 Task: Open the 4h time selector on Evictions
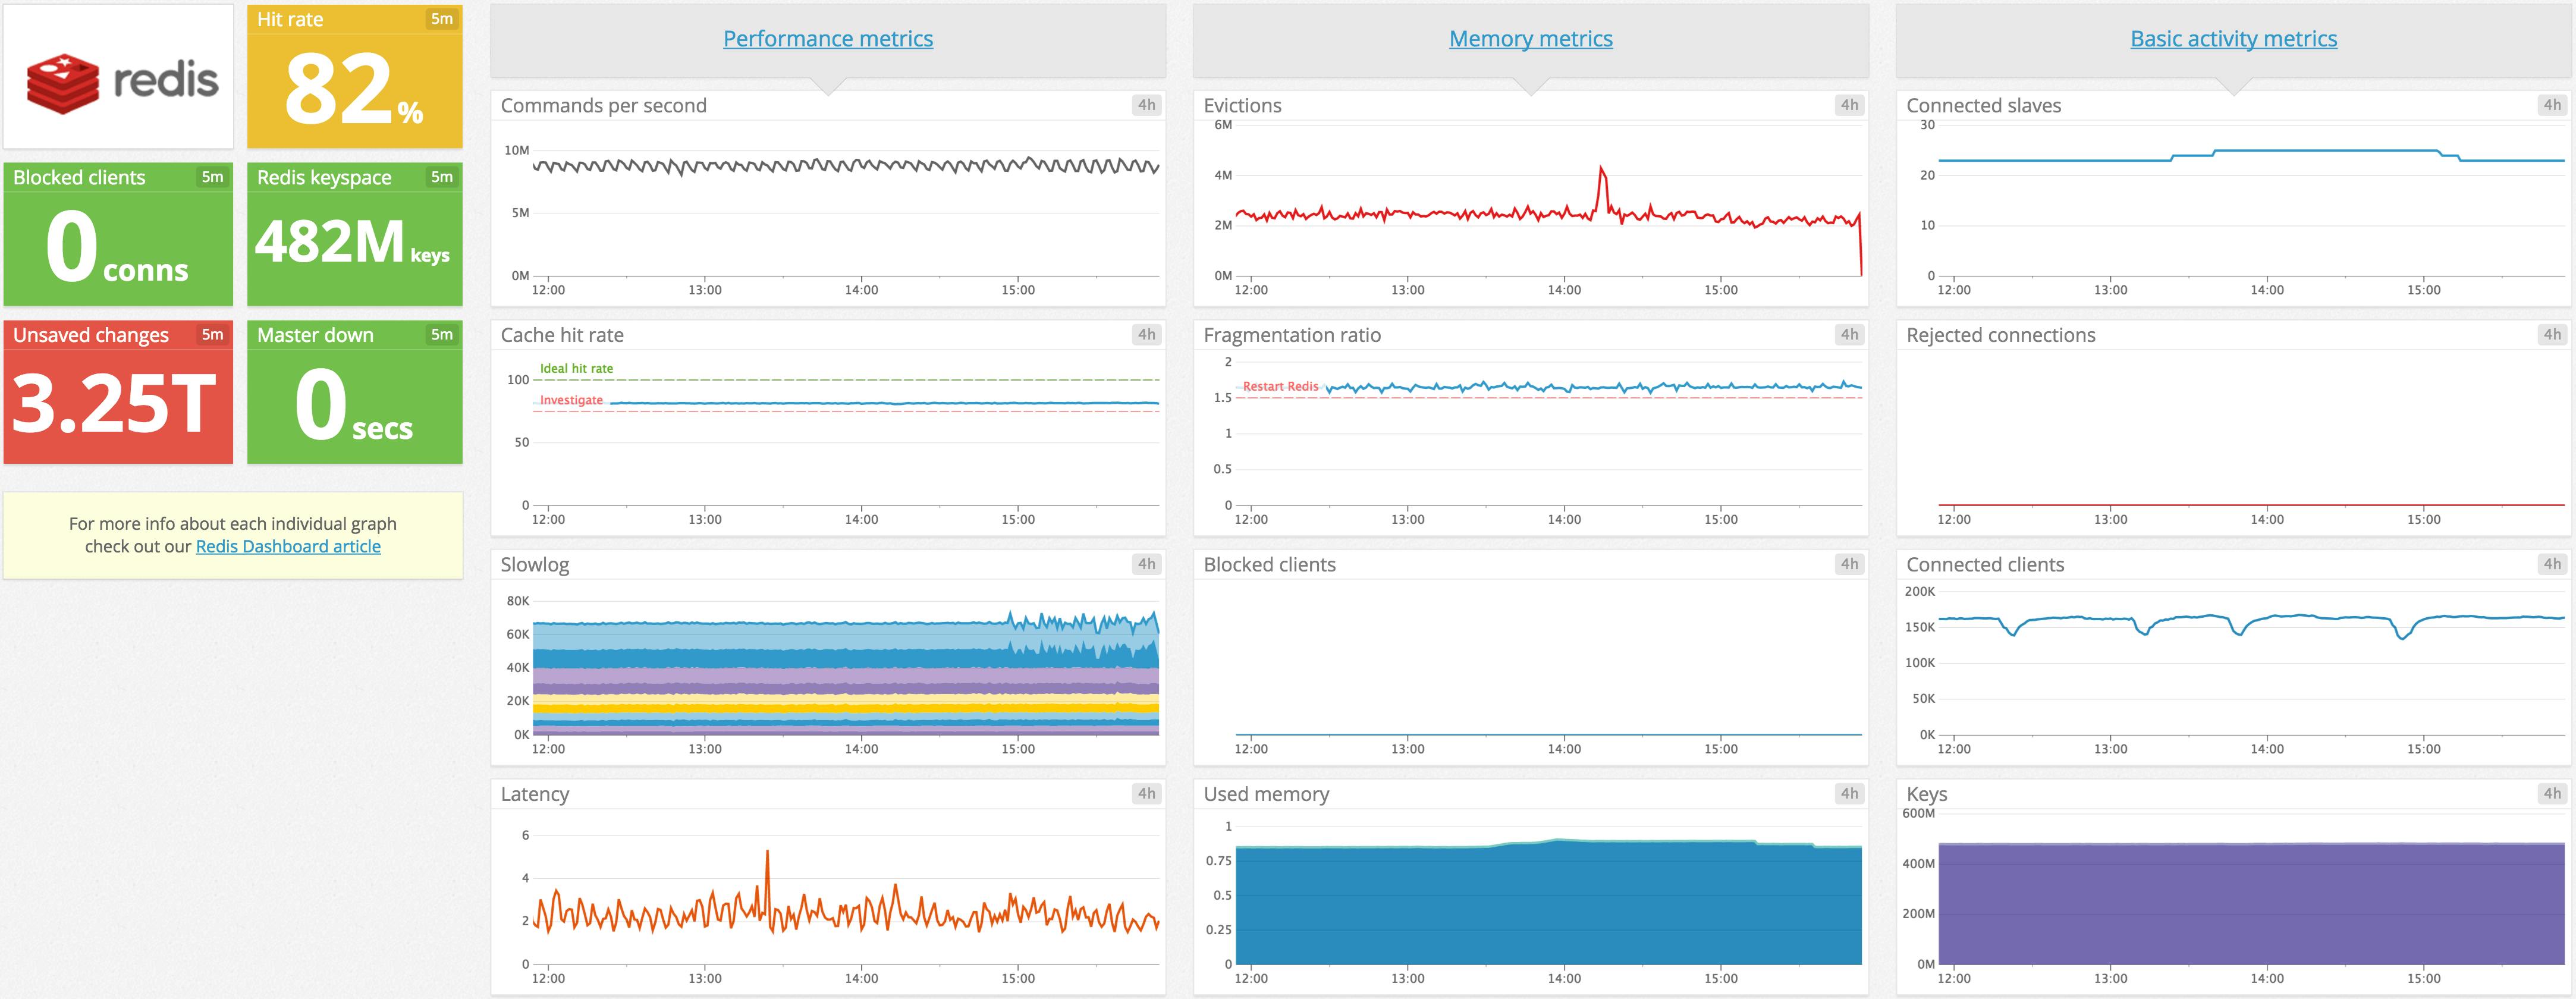click(x=1848, y=104)
